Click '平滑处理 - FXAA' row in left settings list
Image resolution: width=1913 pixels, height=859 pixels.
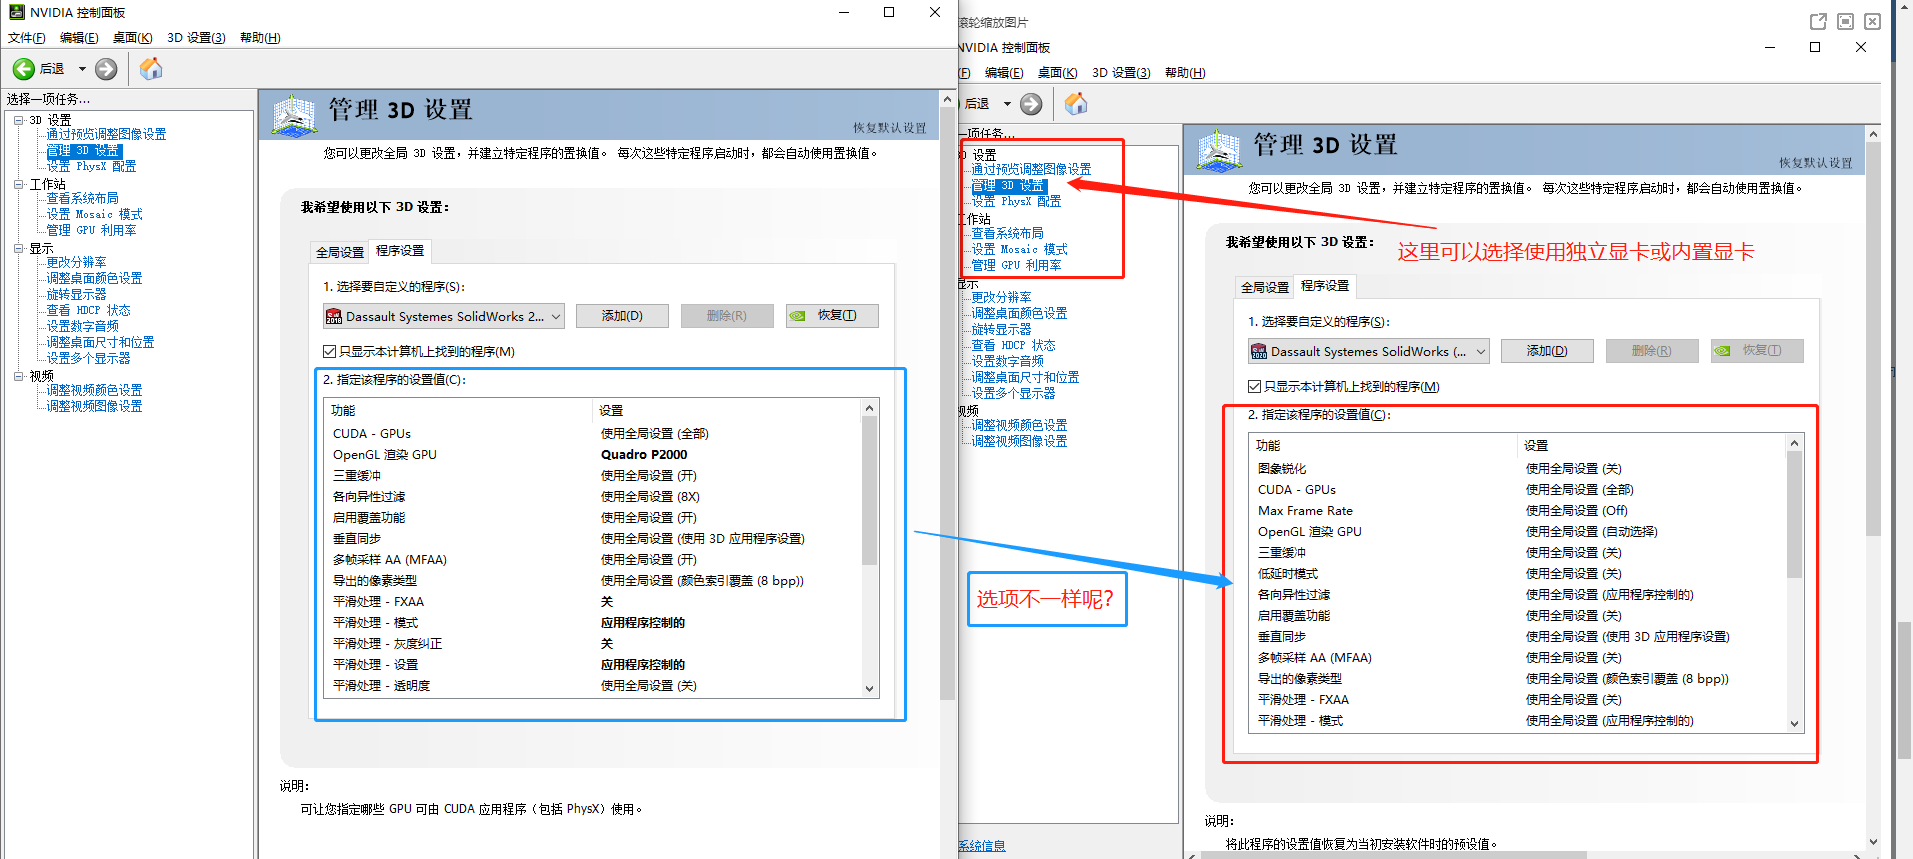[x=593, y=601]
